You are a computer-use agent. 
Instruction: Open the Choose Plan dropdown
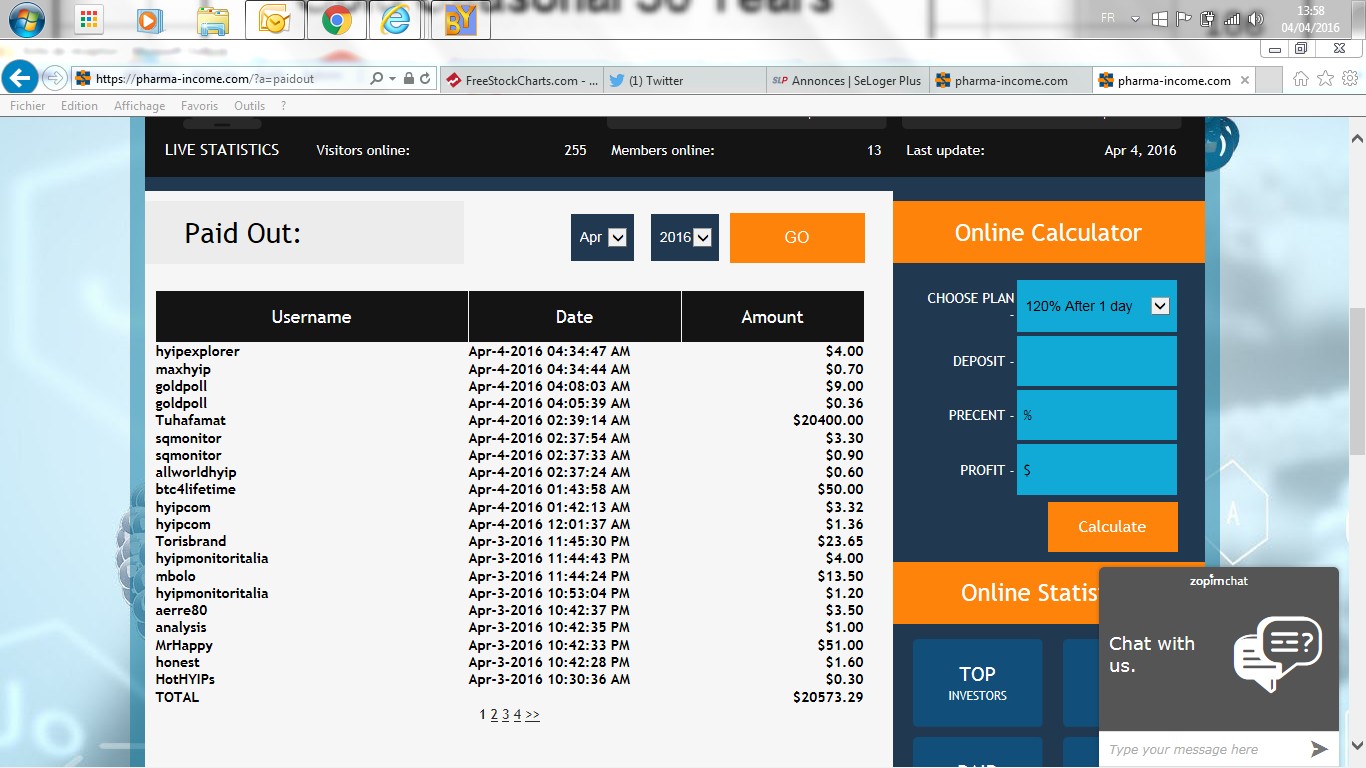(1097, 306)
